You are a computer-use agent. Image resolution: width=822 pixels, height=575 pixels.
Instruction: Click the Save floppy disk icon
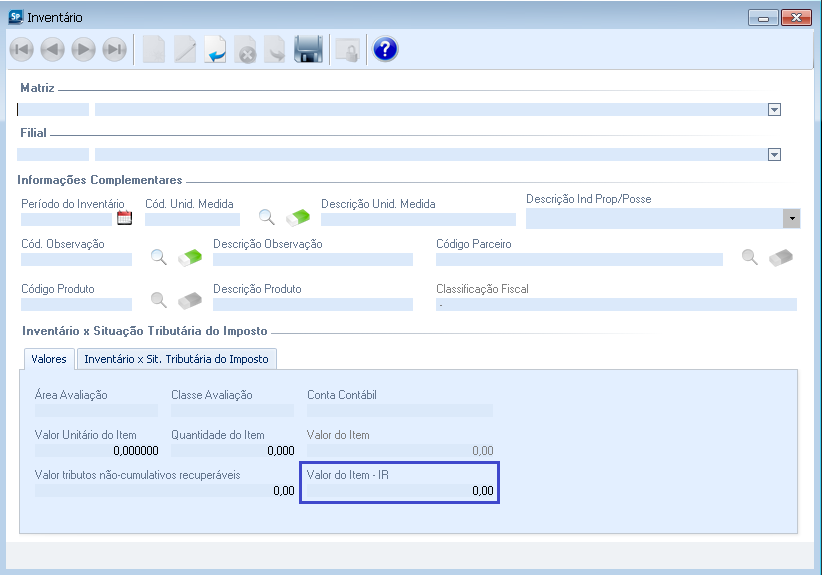[x=308, y=50]
